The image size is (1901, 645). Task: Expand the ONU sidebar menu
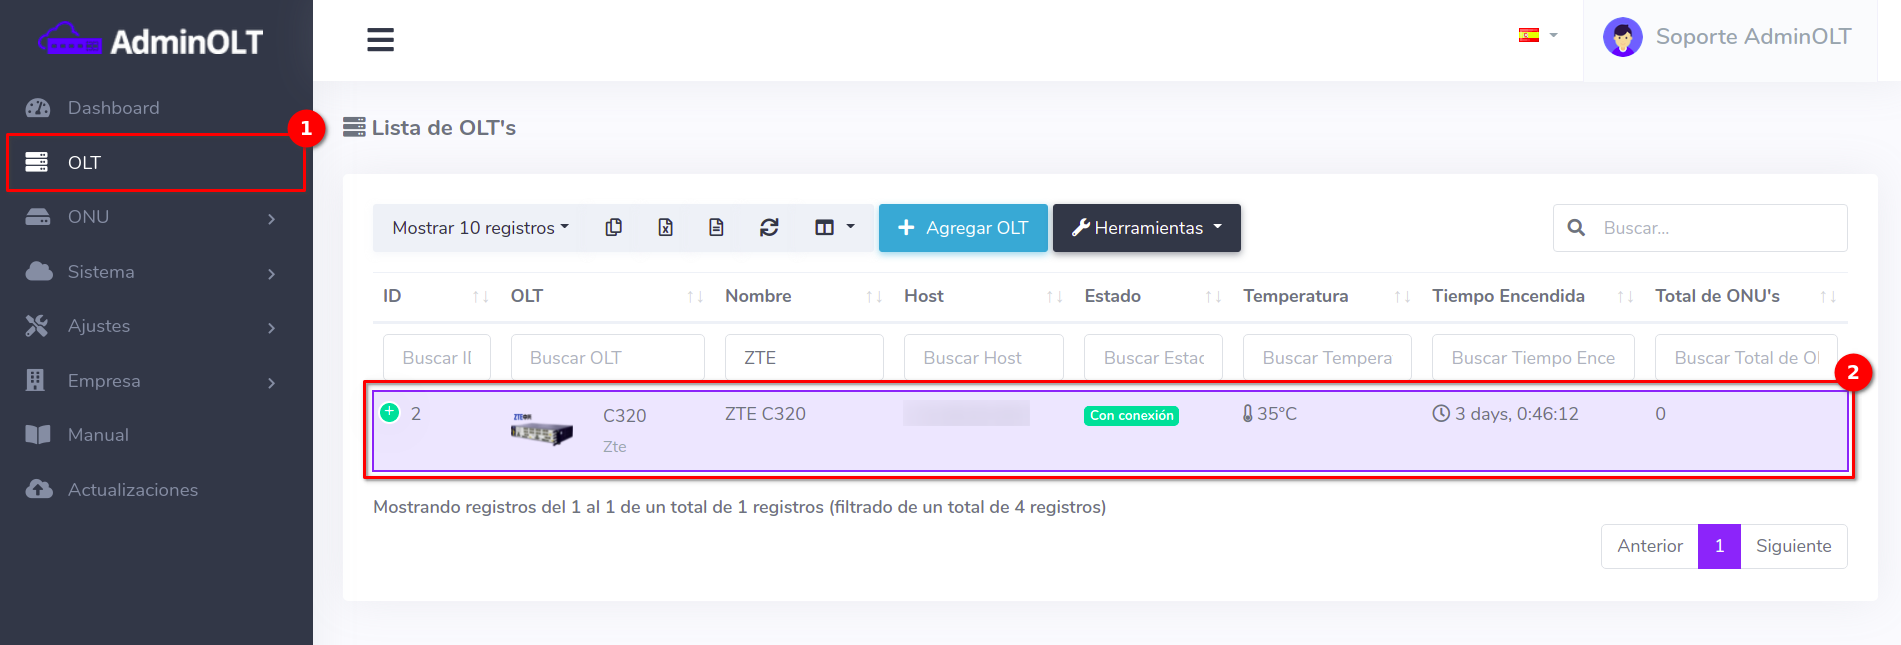[x=150, y=217]
